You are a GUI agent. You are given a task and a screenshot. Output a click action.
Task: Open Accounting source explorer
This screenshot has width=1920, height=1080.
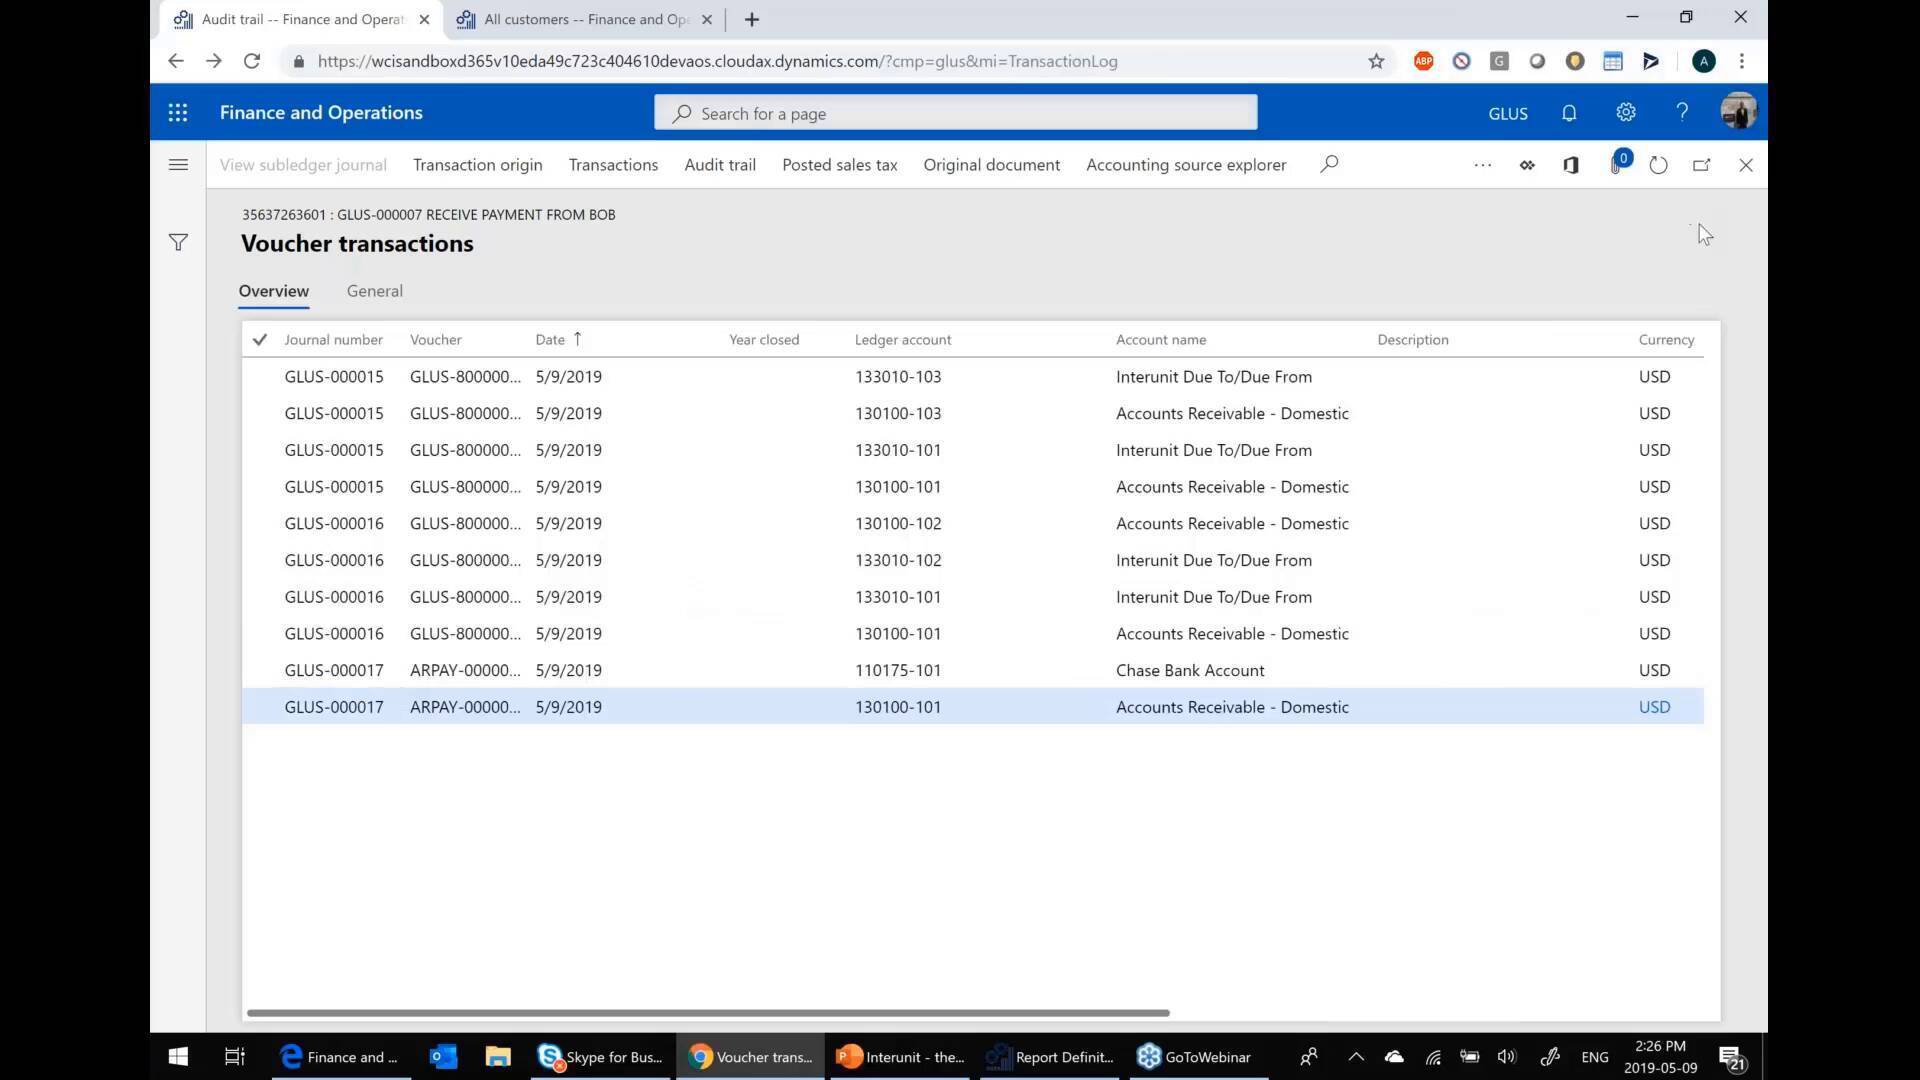(1185, 164)
